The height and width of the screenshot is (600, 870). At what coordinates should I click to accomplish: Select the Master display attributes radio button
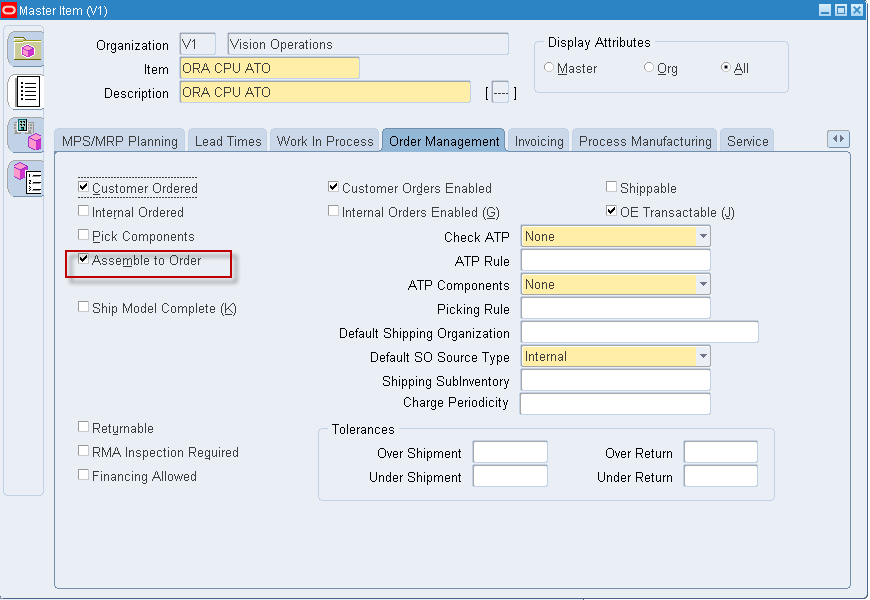551,67
